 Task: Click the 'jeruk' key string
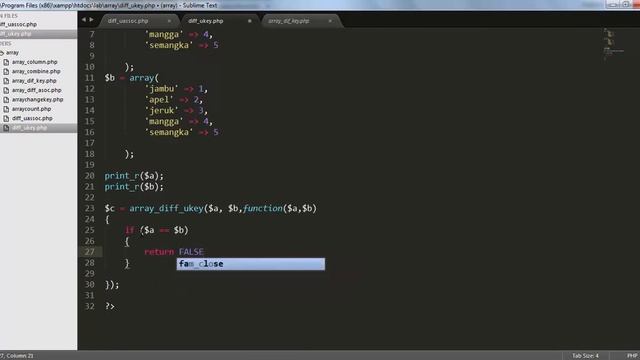click(x=162, y=111)
